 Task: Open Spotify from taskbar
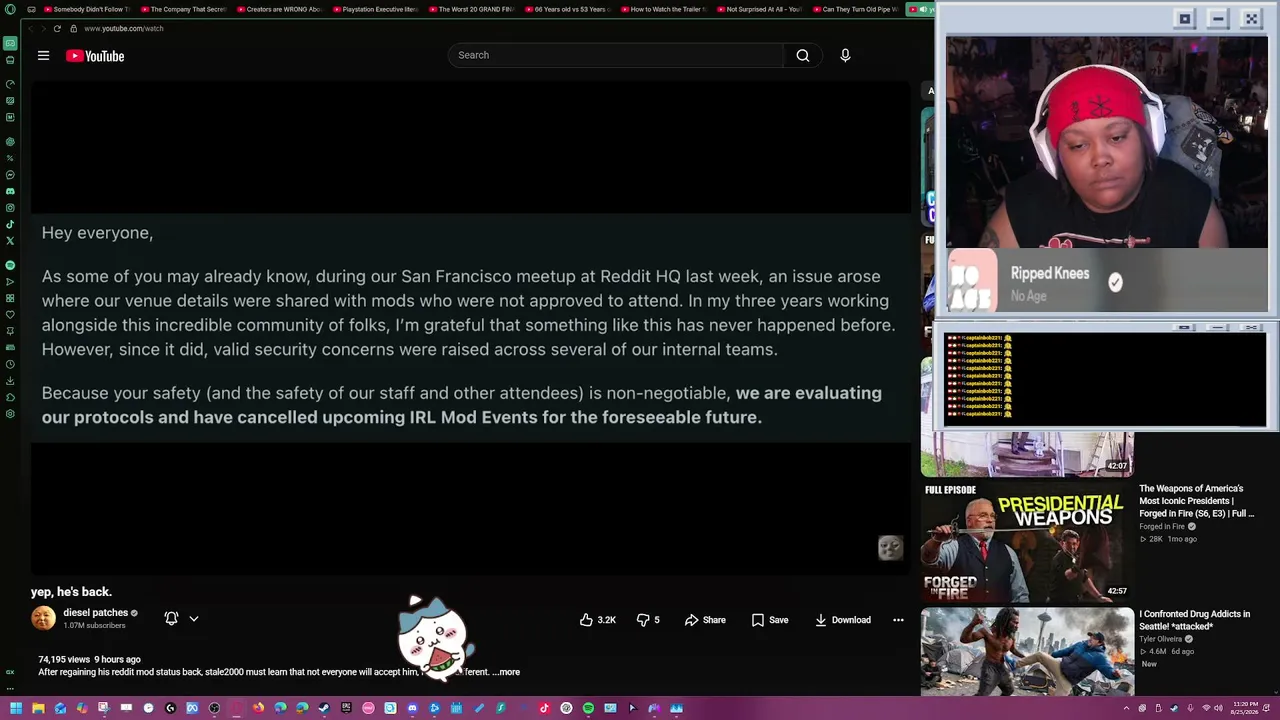588,709
